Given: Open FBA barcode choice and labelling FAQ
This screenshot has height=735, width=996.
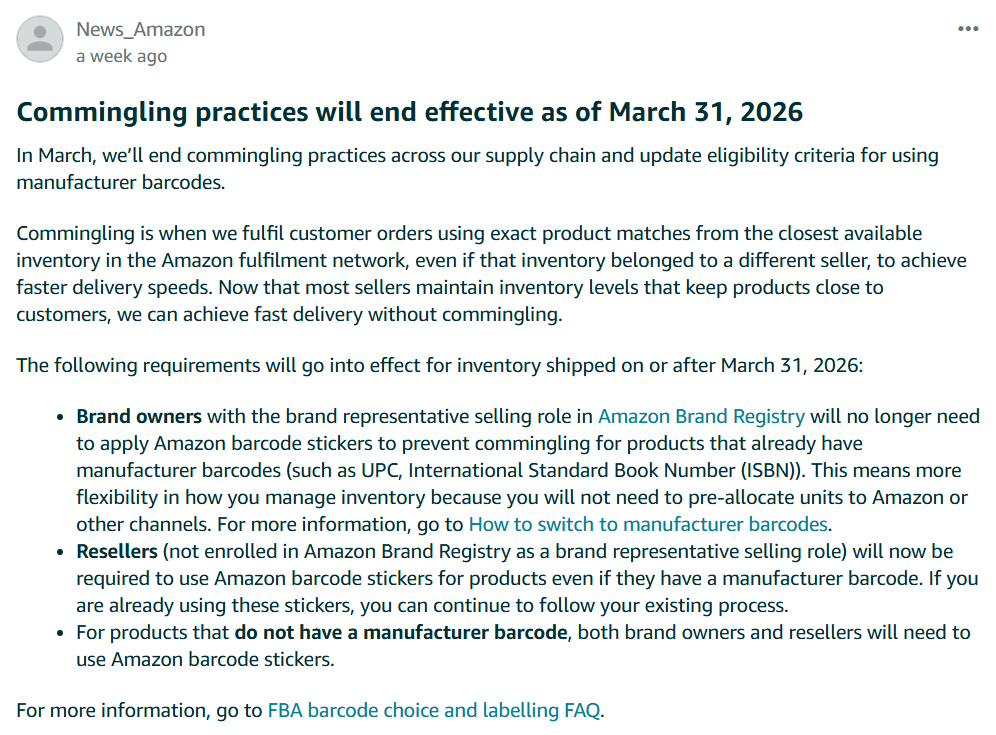Looking at the screenshot, I should click(434, 711).
